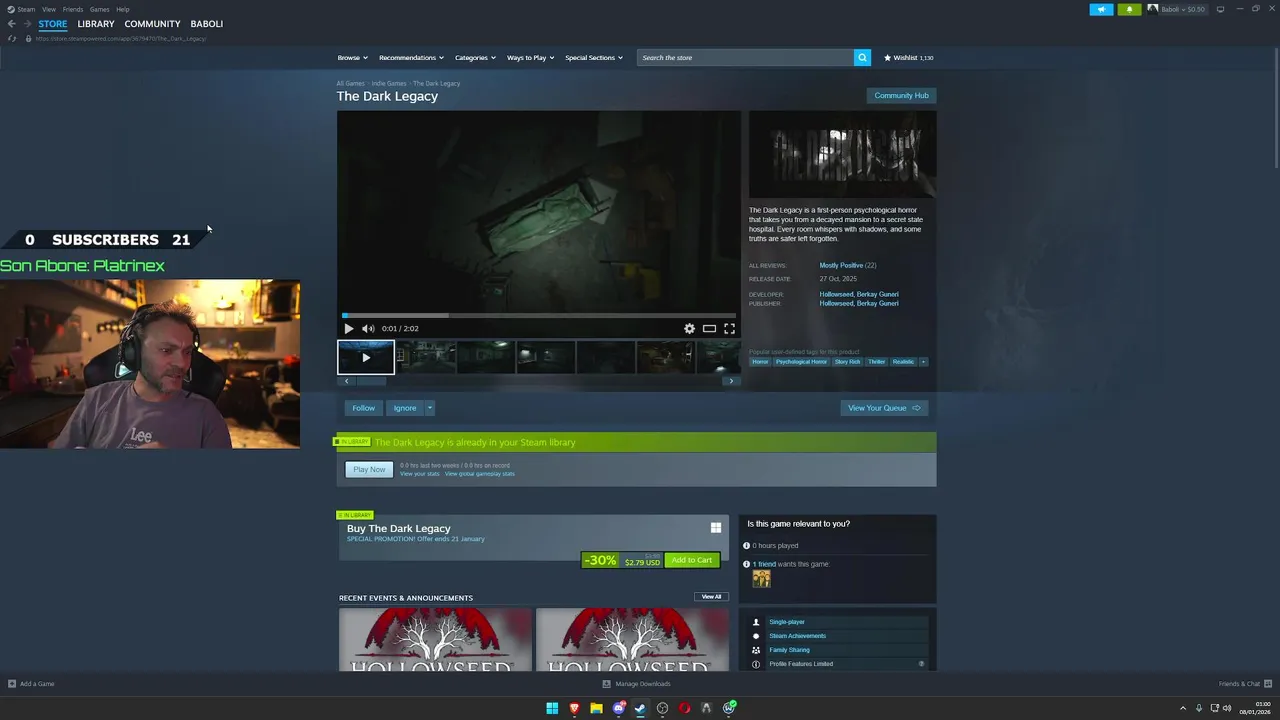Expand the Categories menu
Screen dimensions: 1280x720
coord(475,57)
